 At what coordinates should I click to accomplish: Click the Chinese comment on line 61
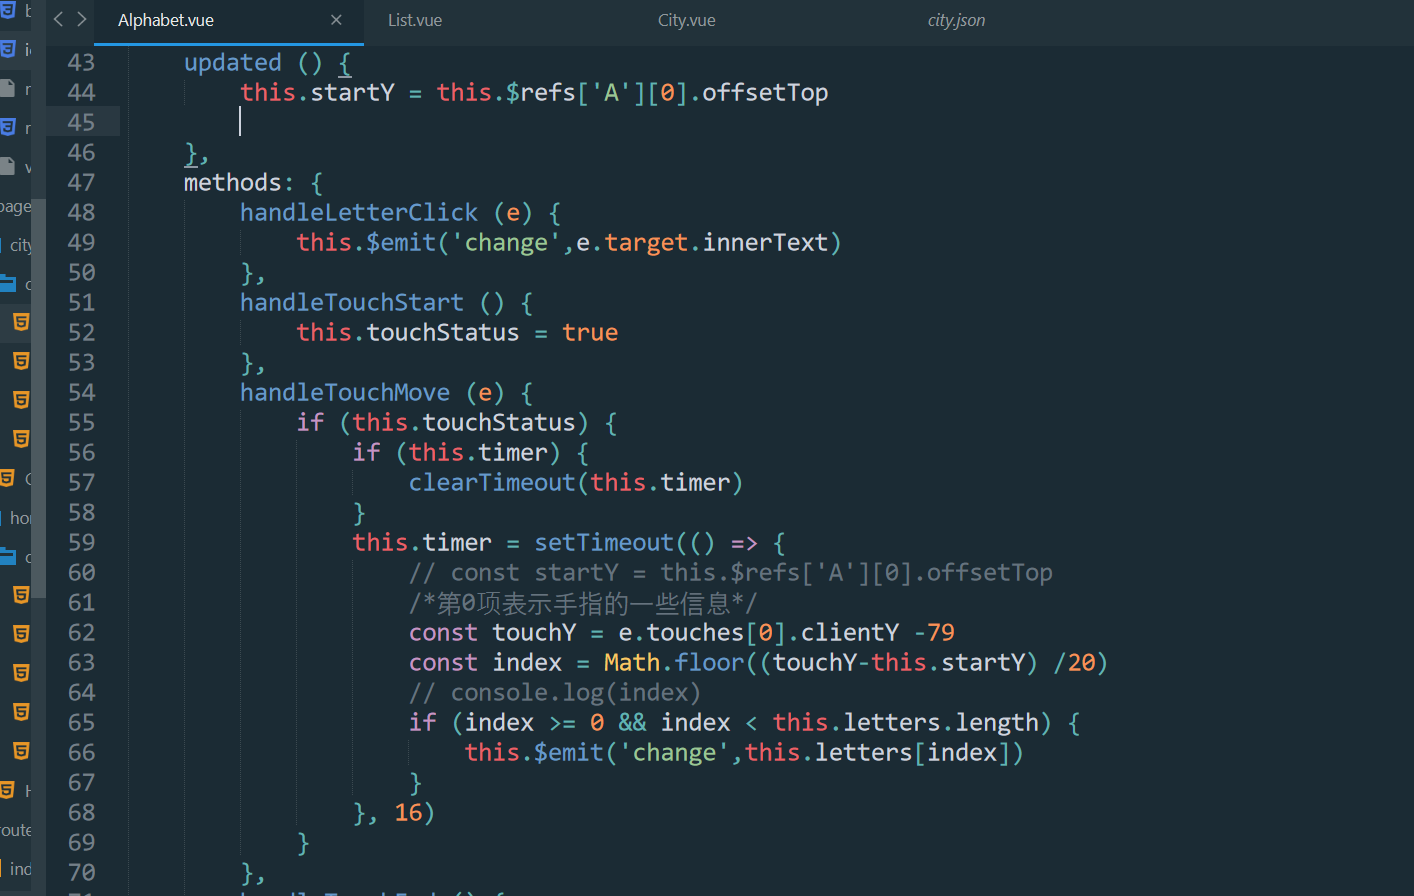583,602
